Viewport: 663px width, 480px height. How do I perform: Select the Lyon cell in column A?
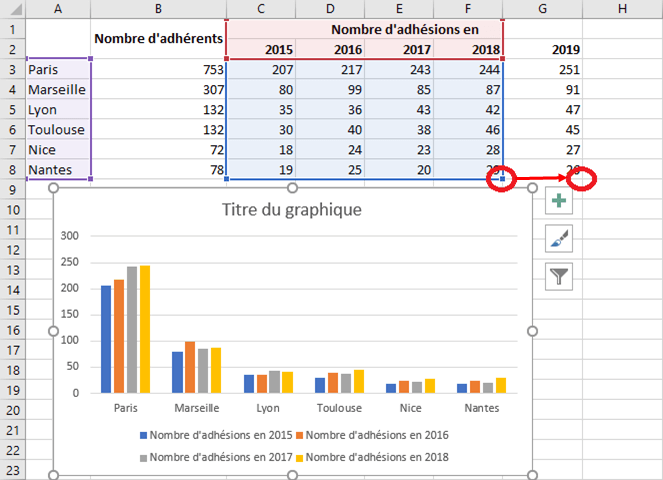[58, 110]
